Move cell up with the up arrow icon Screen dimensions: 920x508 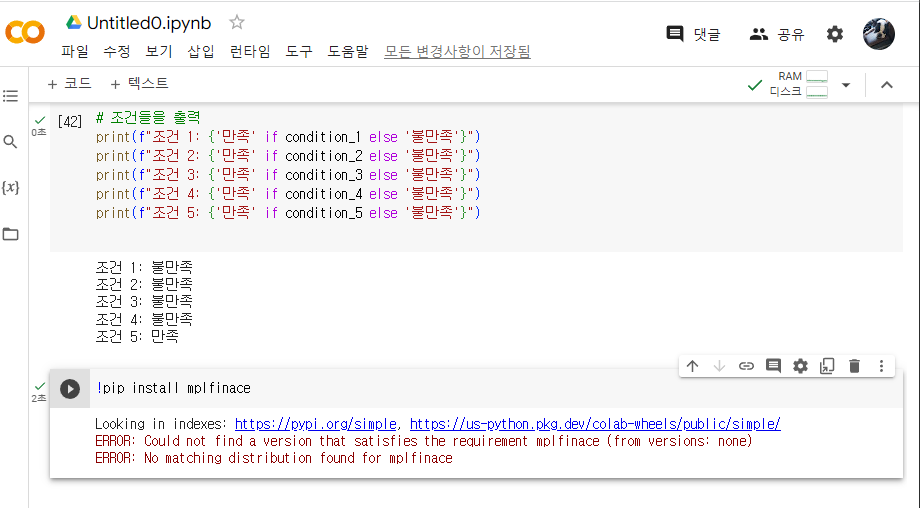pos(692,366)
